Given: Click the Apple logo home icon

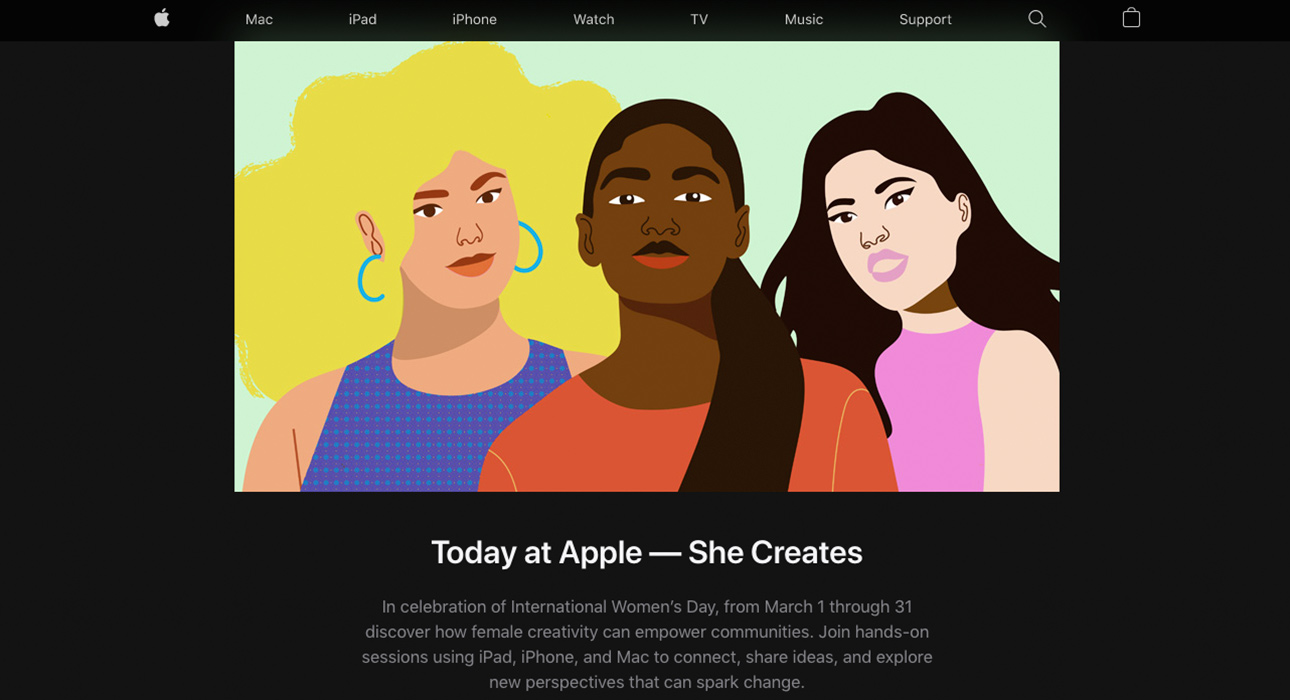Looking at the screenshot, I should 162,18.
